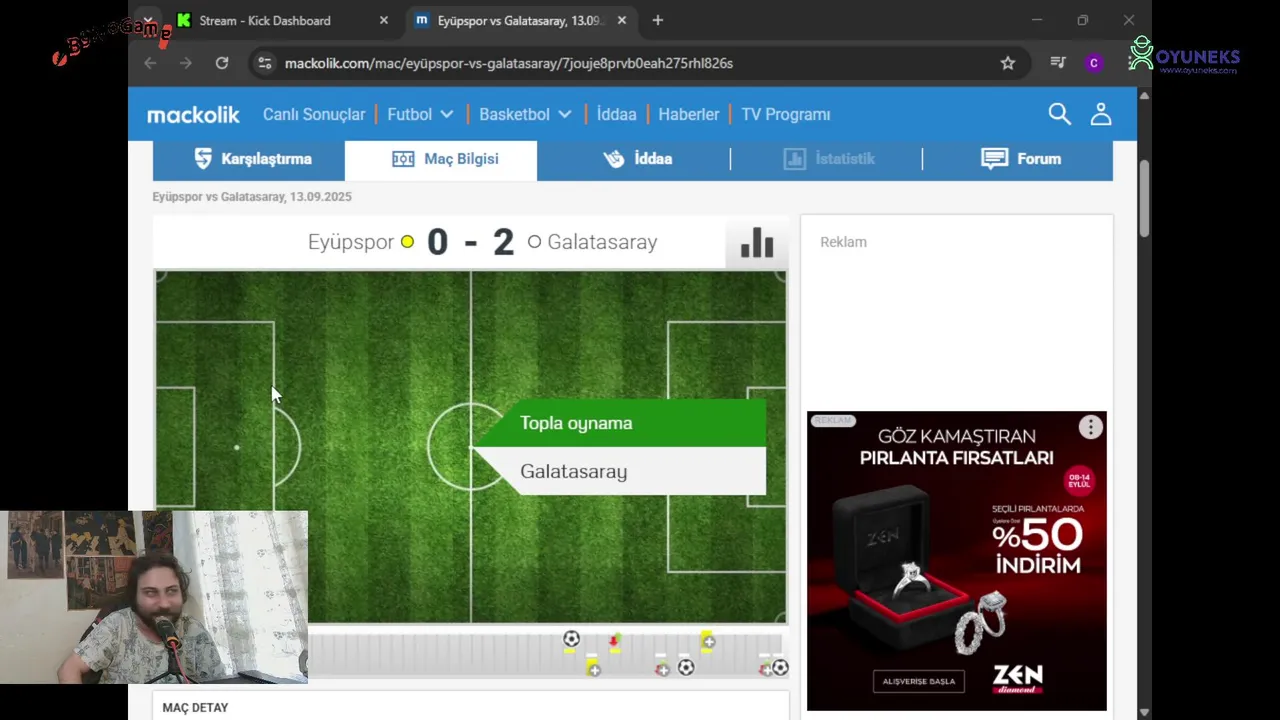
Task: Click the Karşılaştırma shield icon
Action: [x=203, y=159]
